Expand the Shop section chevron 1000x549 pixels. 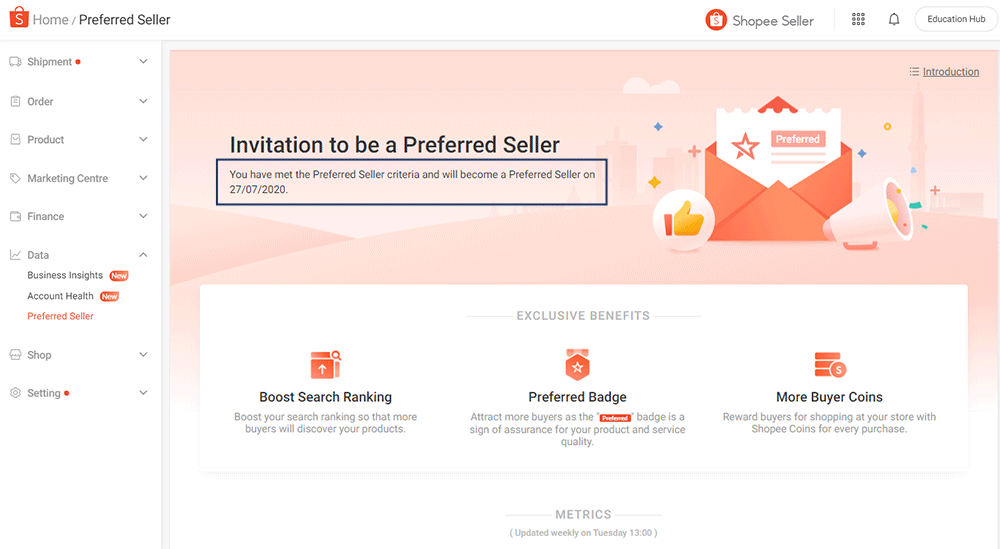pyautogui.click(x=143, y=355)
